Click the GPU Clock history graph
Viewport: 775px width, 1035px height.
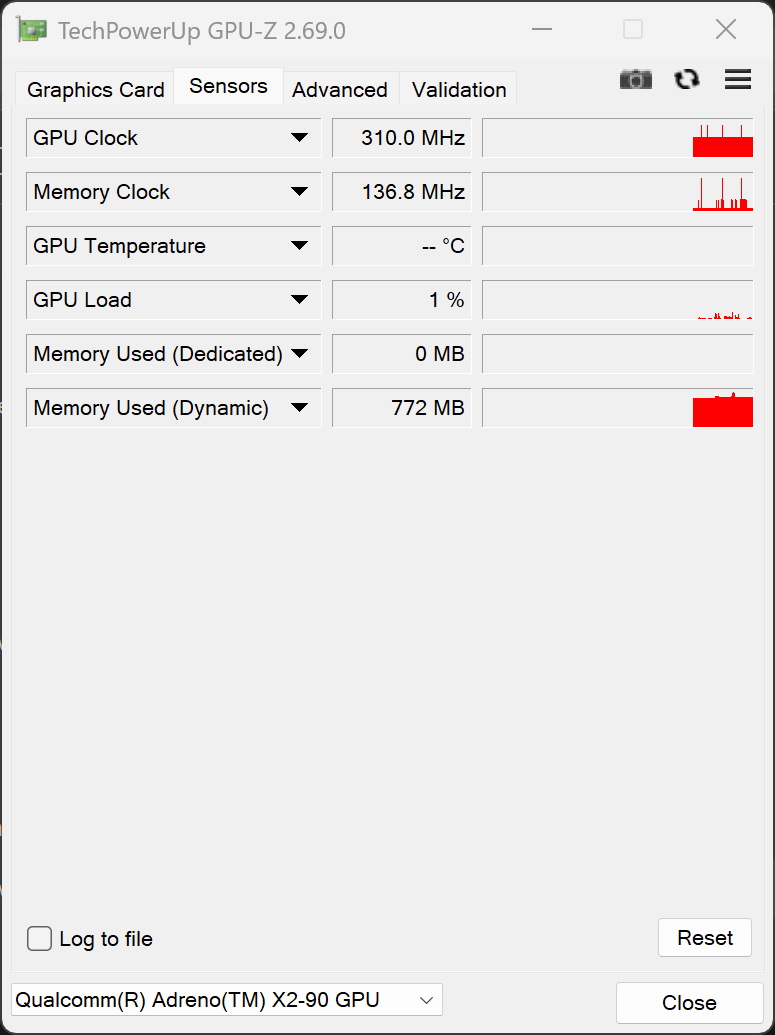click(617, 138)
